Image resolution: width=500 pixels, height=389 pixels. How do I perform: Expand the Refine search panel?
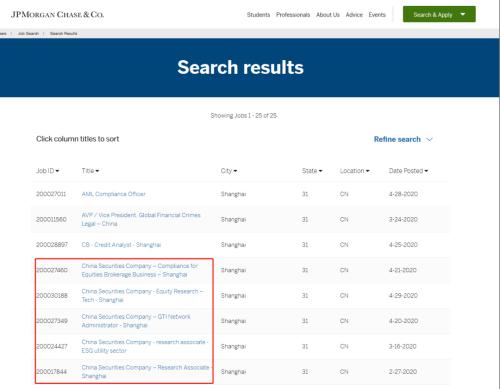[403, 139]
